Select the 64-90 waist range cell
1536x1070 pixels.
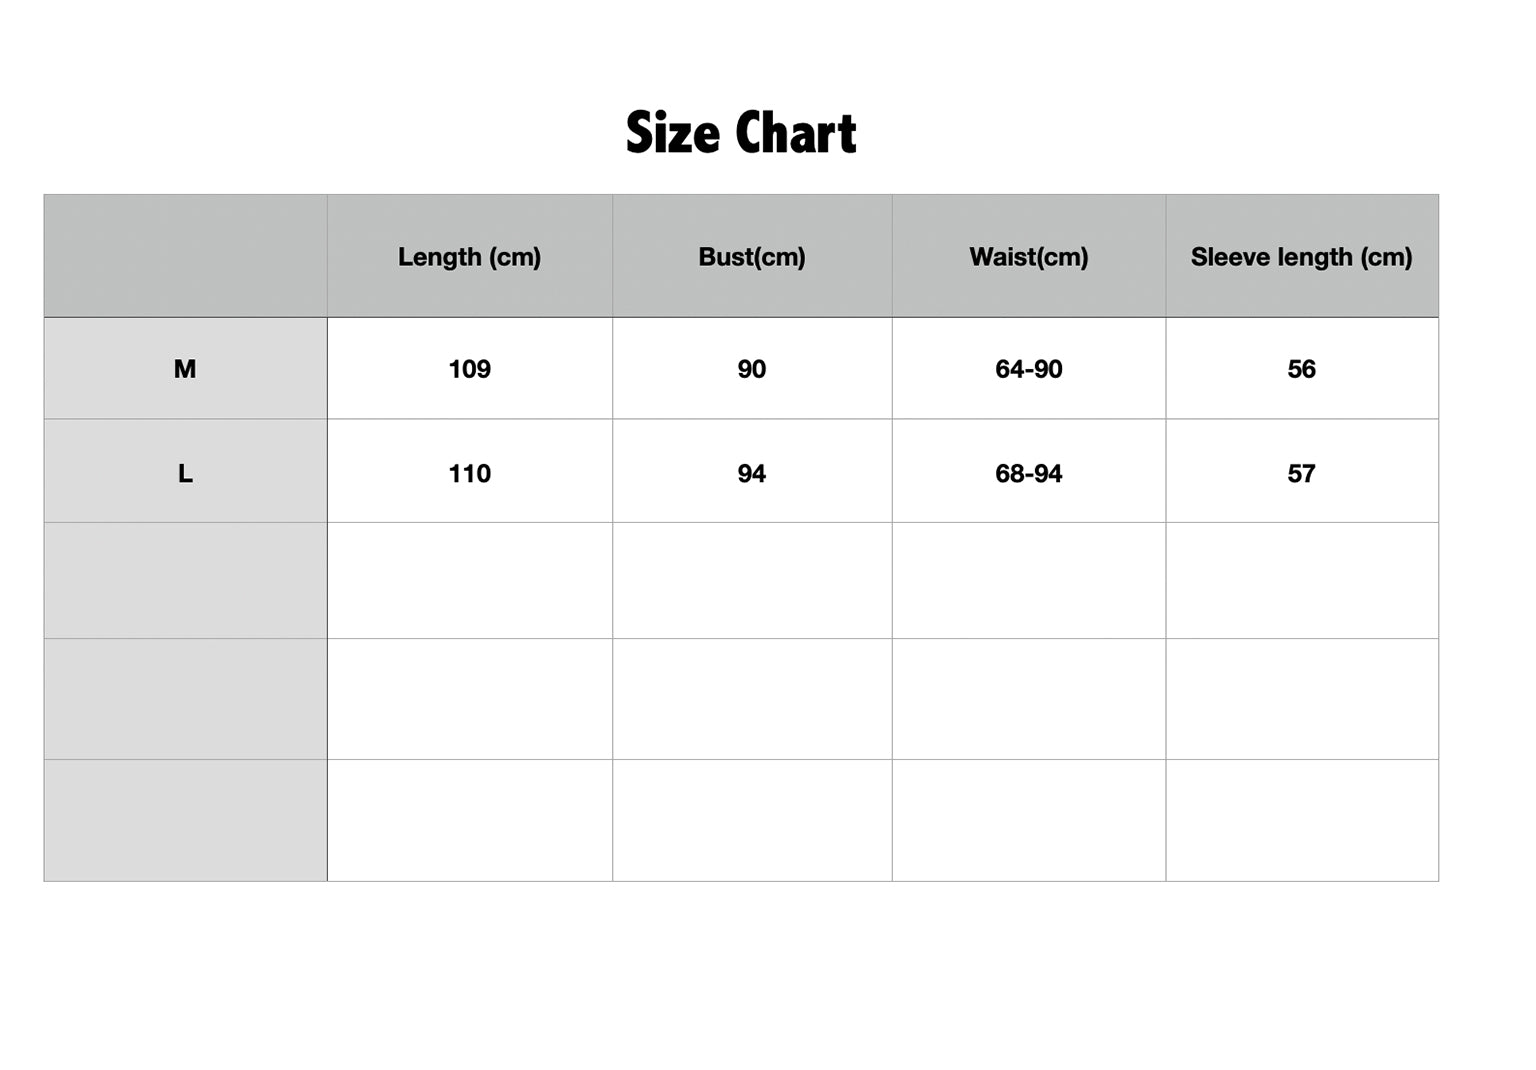point(1028,369)
